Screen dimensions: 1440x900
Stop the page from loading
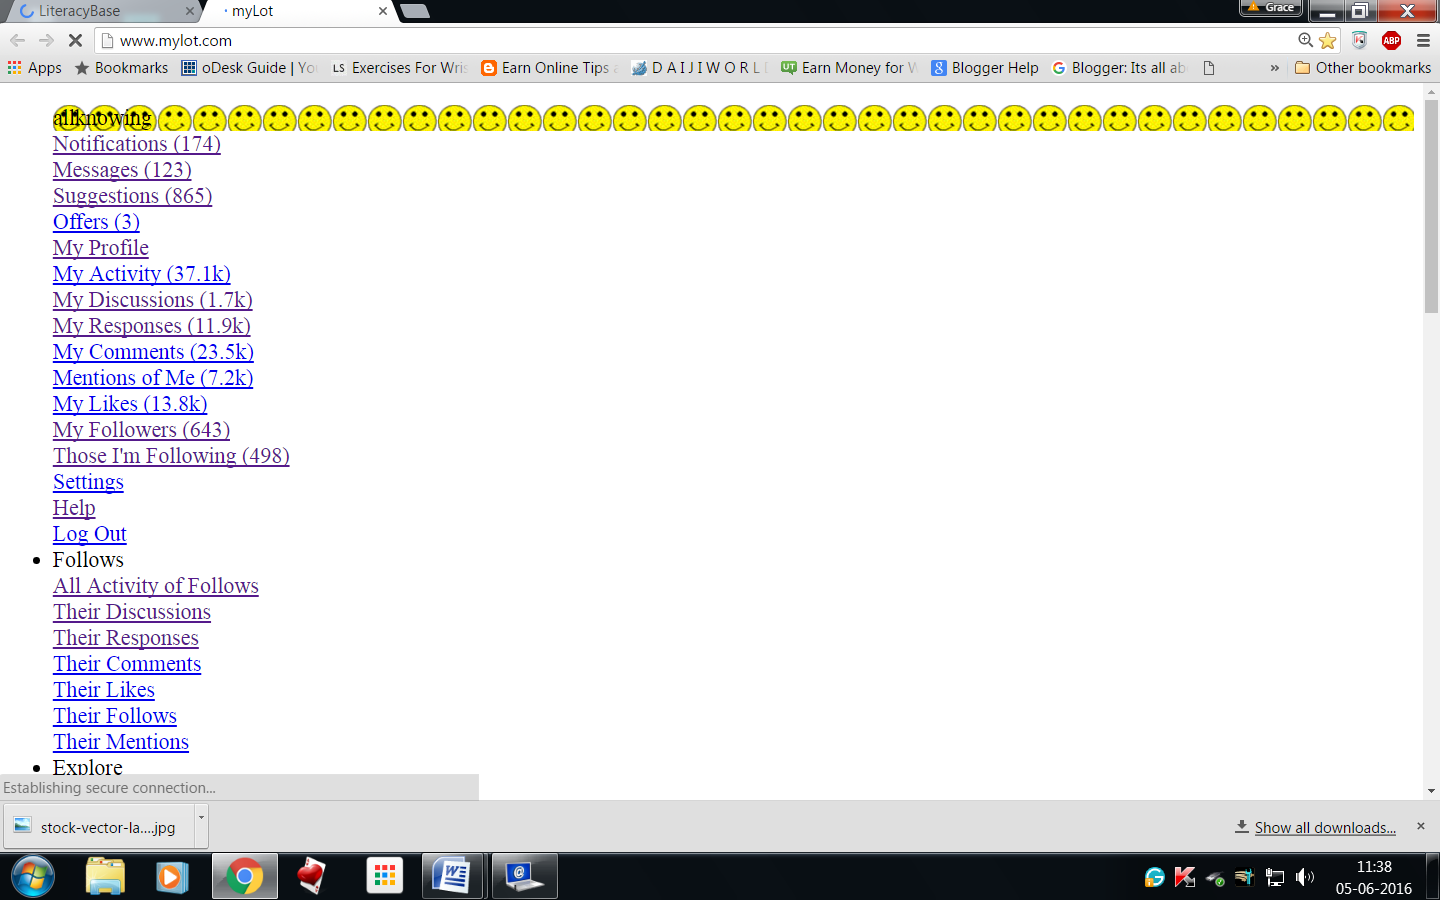point(75,41)
